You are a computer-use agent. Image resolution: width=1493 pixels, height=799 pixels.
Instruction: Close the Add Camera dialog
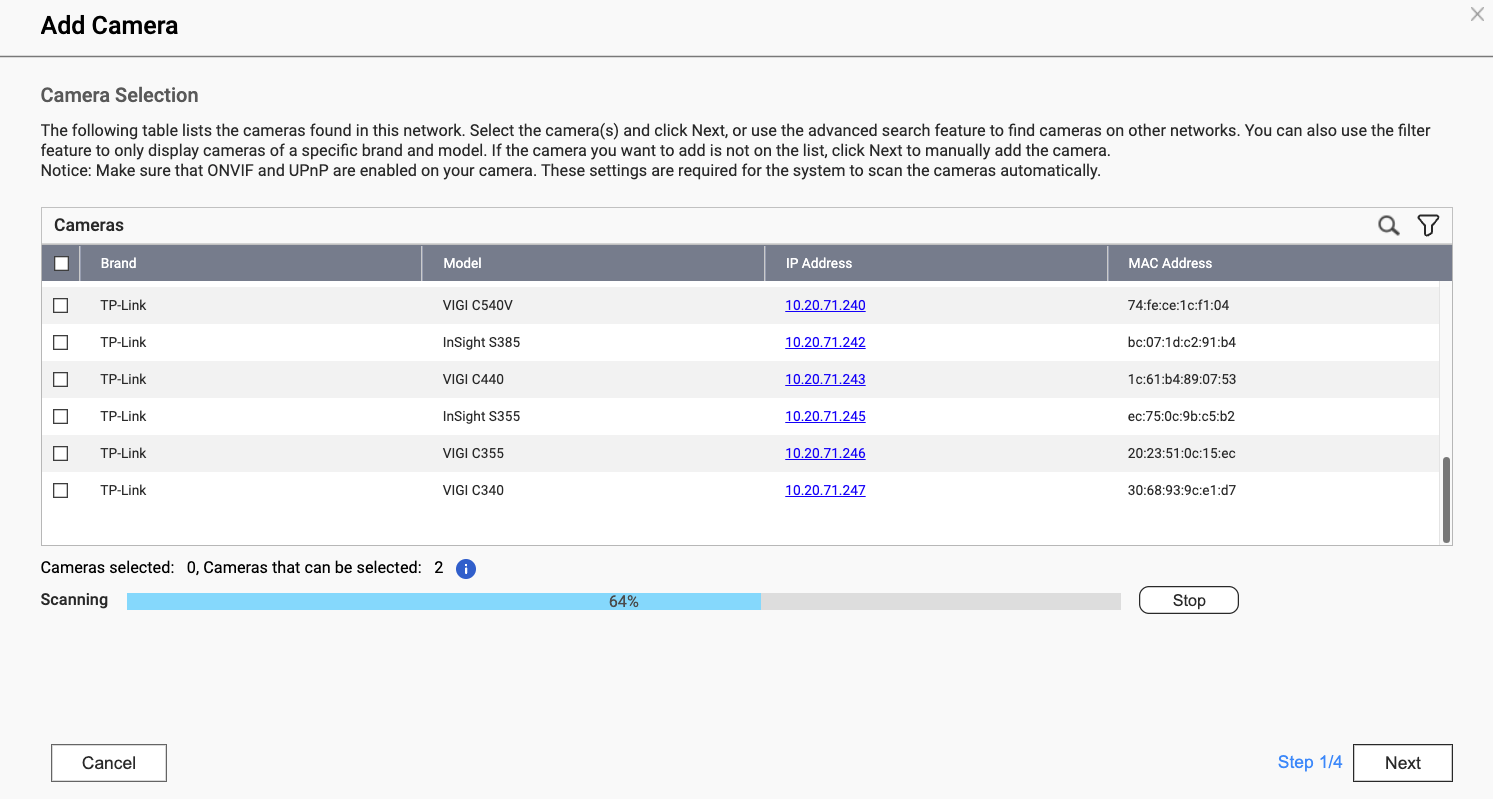(1477, 15)
